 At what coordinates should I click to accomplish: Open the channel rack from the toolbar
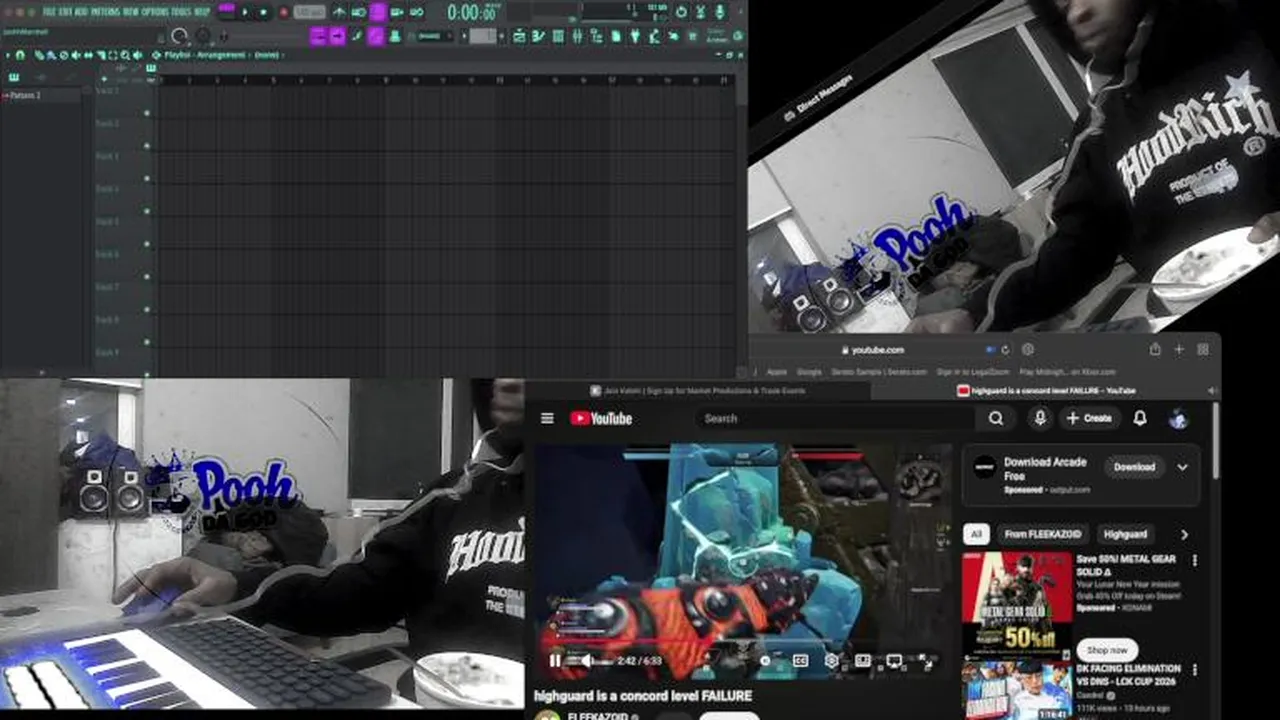tap(558, 36)
